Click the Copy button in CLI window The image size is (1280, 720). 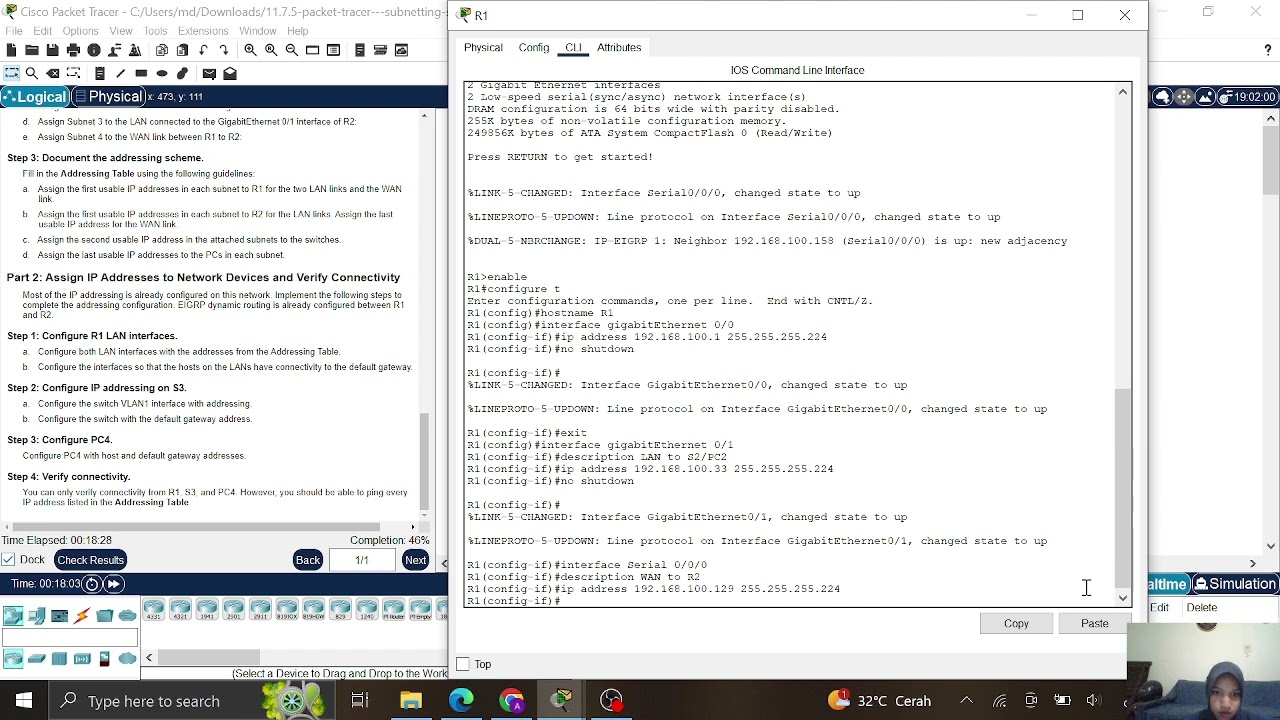pos(1016,623)
